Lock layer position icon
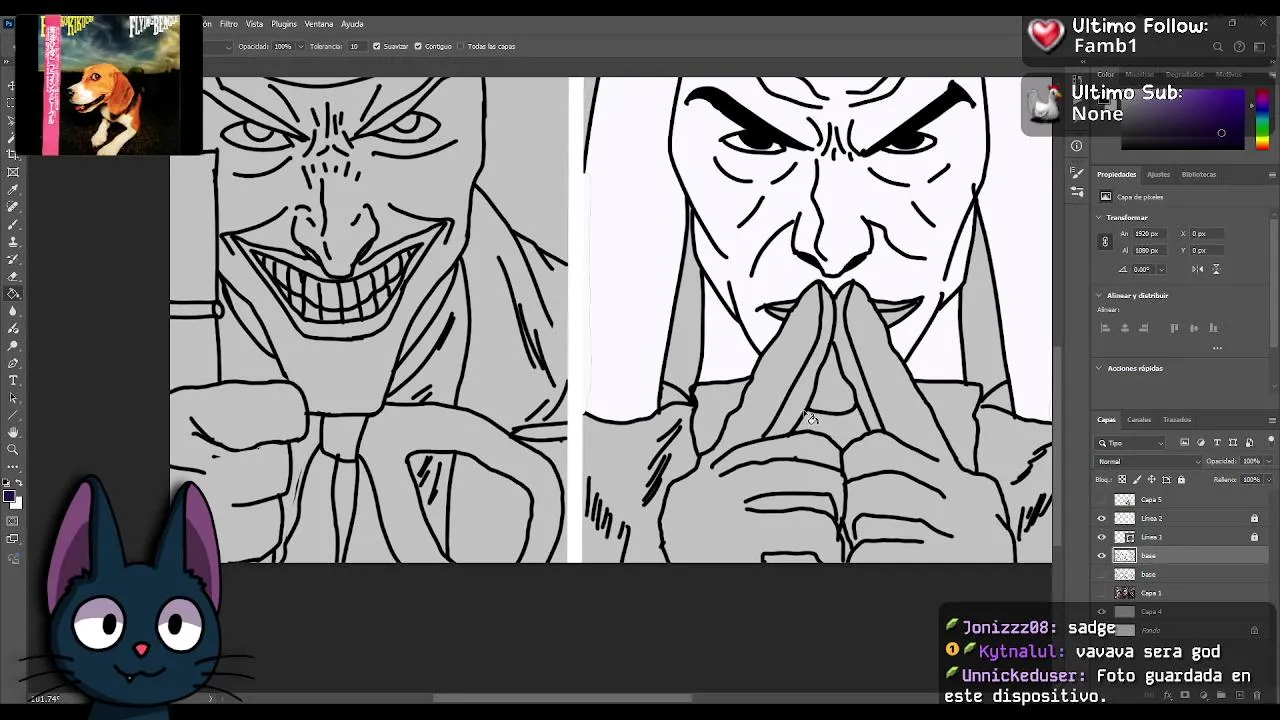Viewport: 1280px width, 720px height. pos(1151,480)
